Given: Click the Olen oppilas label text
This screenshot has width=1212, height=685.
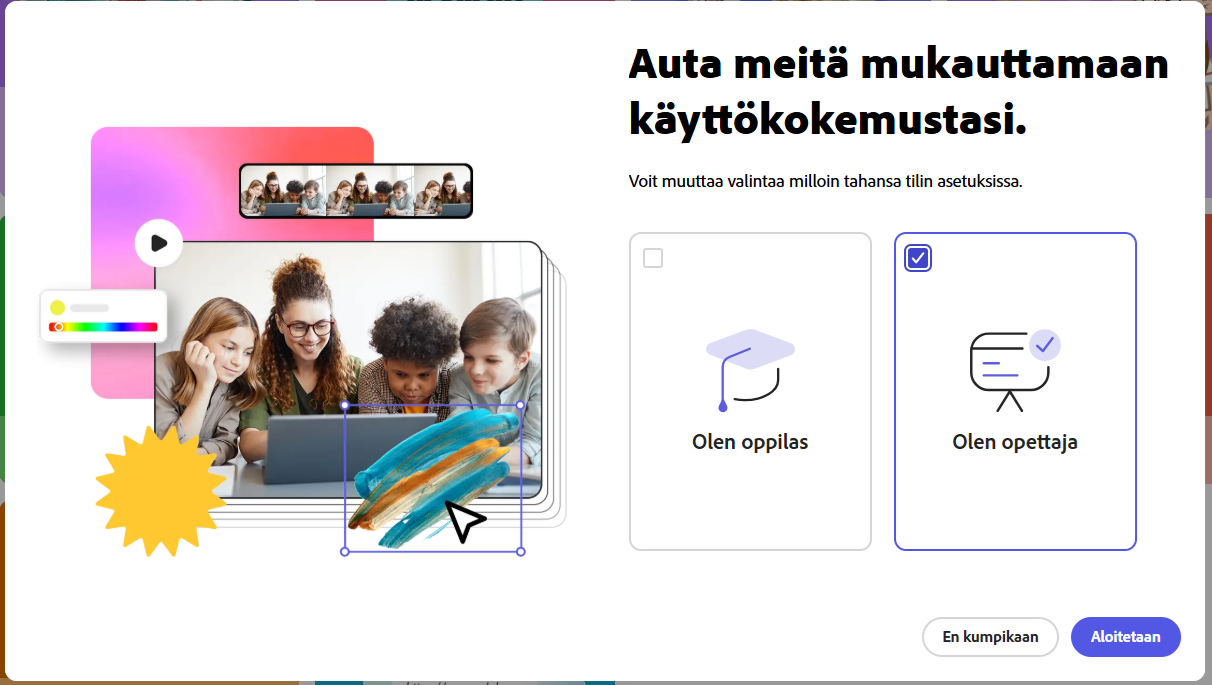Looking at the screenshot, I should tap(750, 442).
